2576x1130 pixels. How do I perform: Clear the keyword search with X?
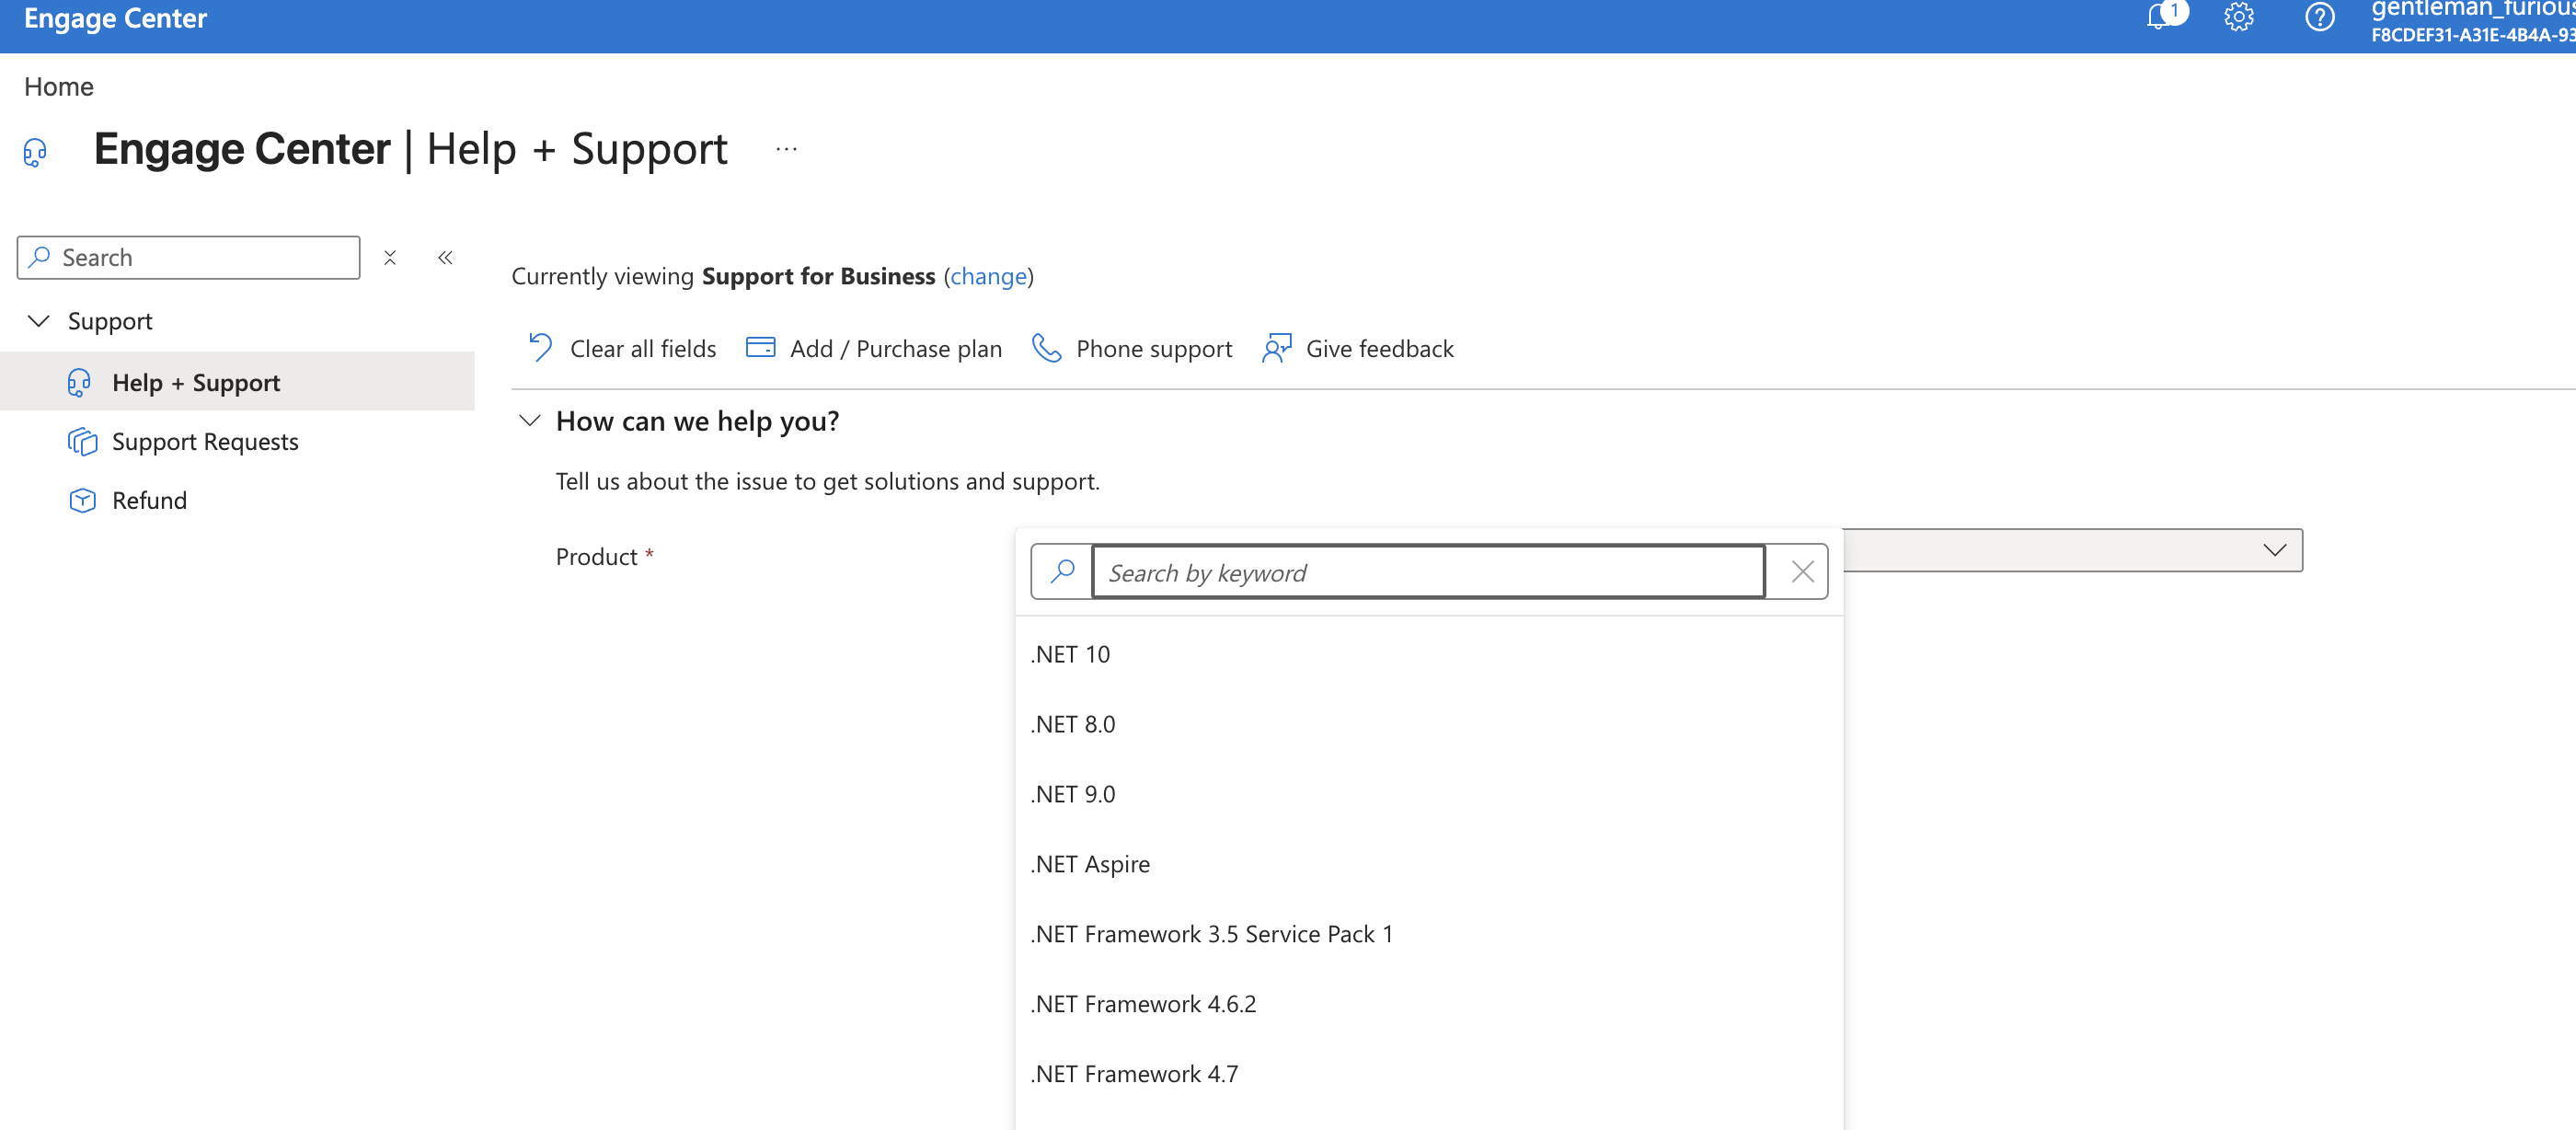(1802, 571)
